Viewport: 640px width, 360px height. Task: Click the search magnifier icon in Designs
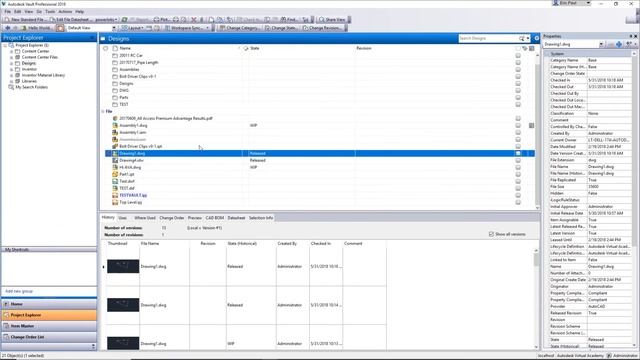tap(522, 38)
